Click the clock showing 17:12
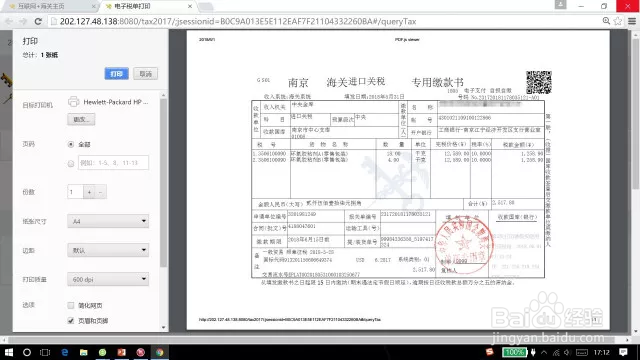This screenshot has width=640, height=360. [602, 352]
